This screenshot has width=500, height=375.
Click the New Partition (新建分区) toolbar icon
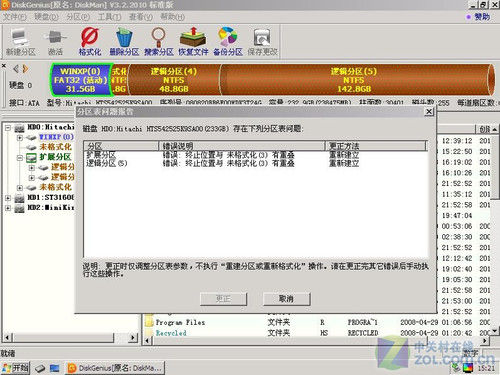tap(20, 42)
